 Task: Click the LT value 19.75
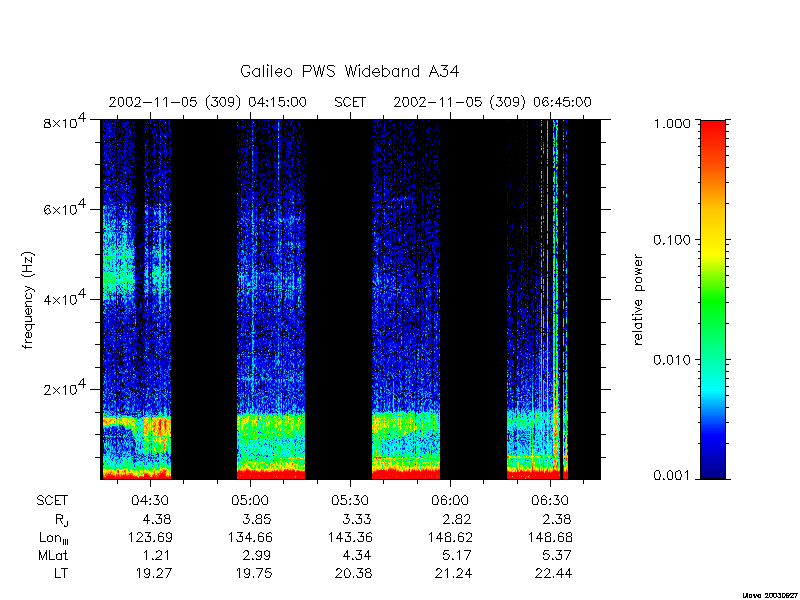[254, 573]
